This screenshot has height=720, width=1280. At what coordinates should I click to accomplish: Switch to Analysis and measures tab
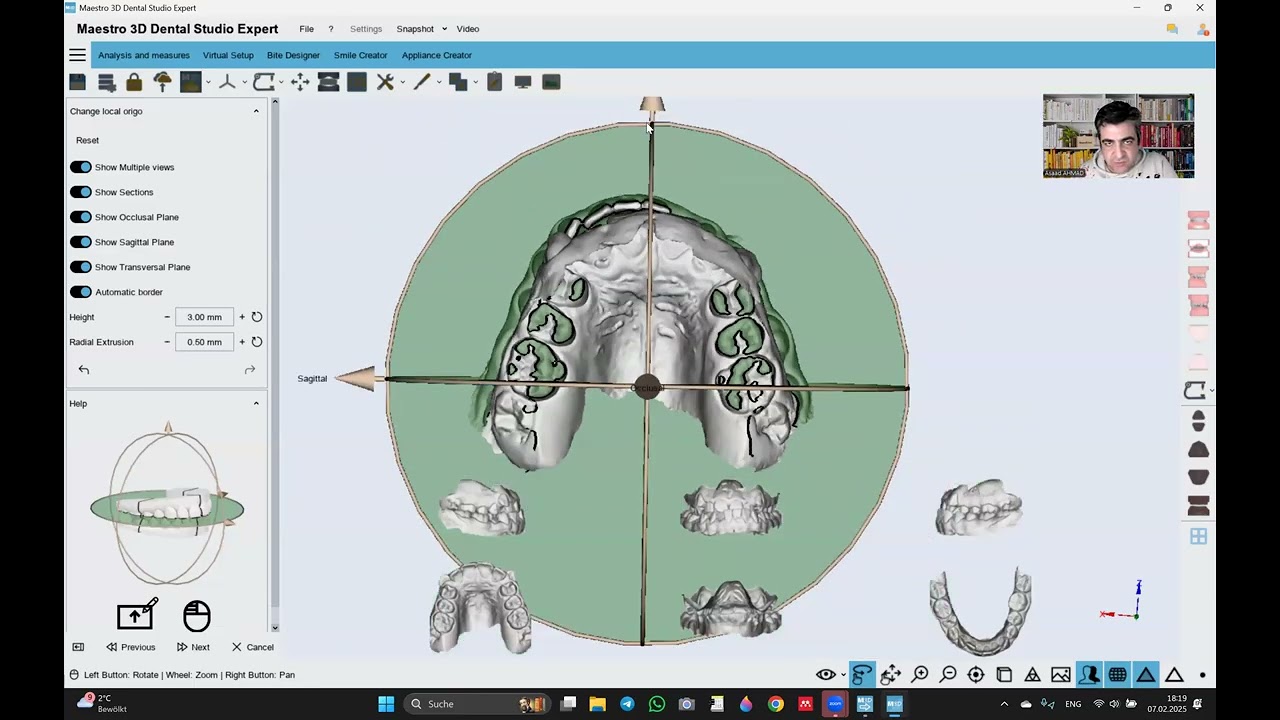(144, 55)
